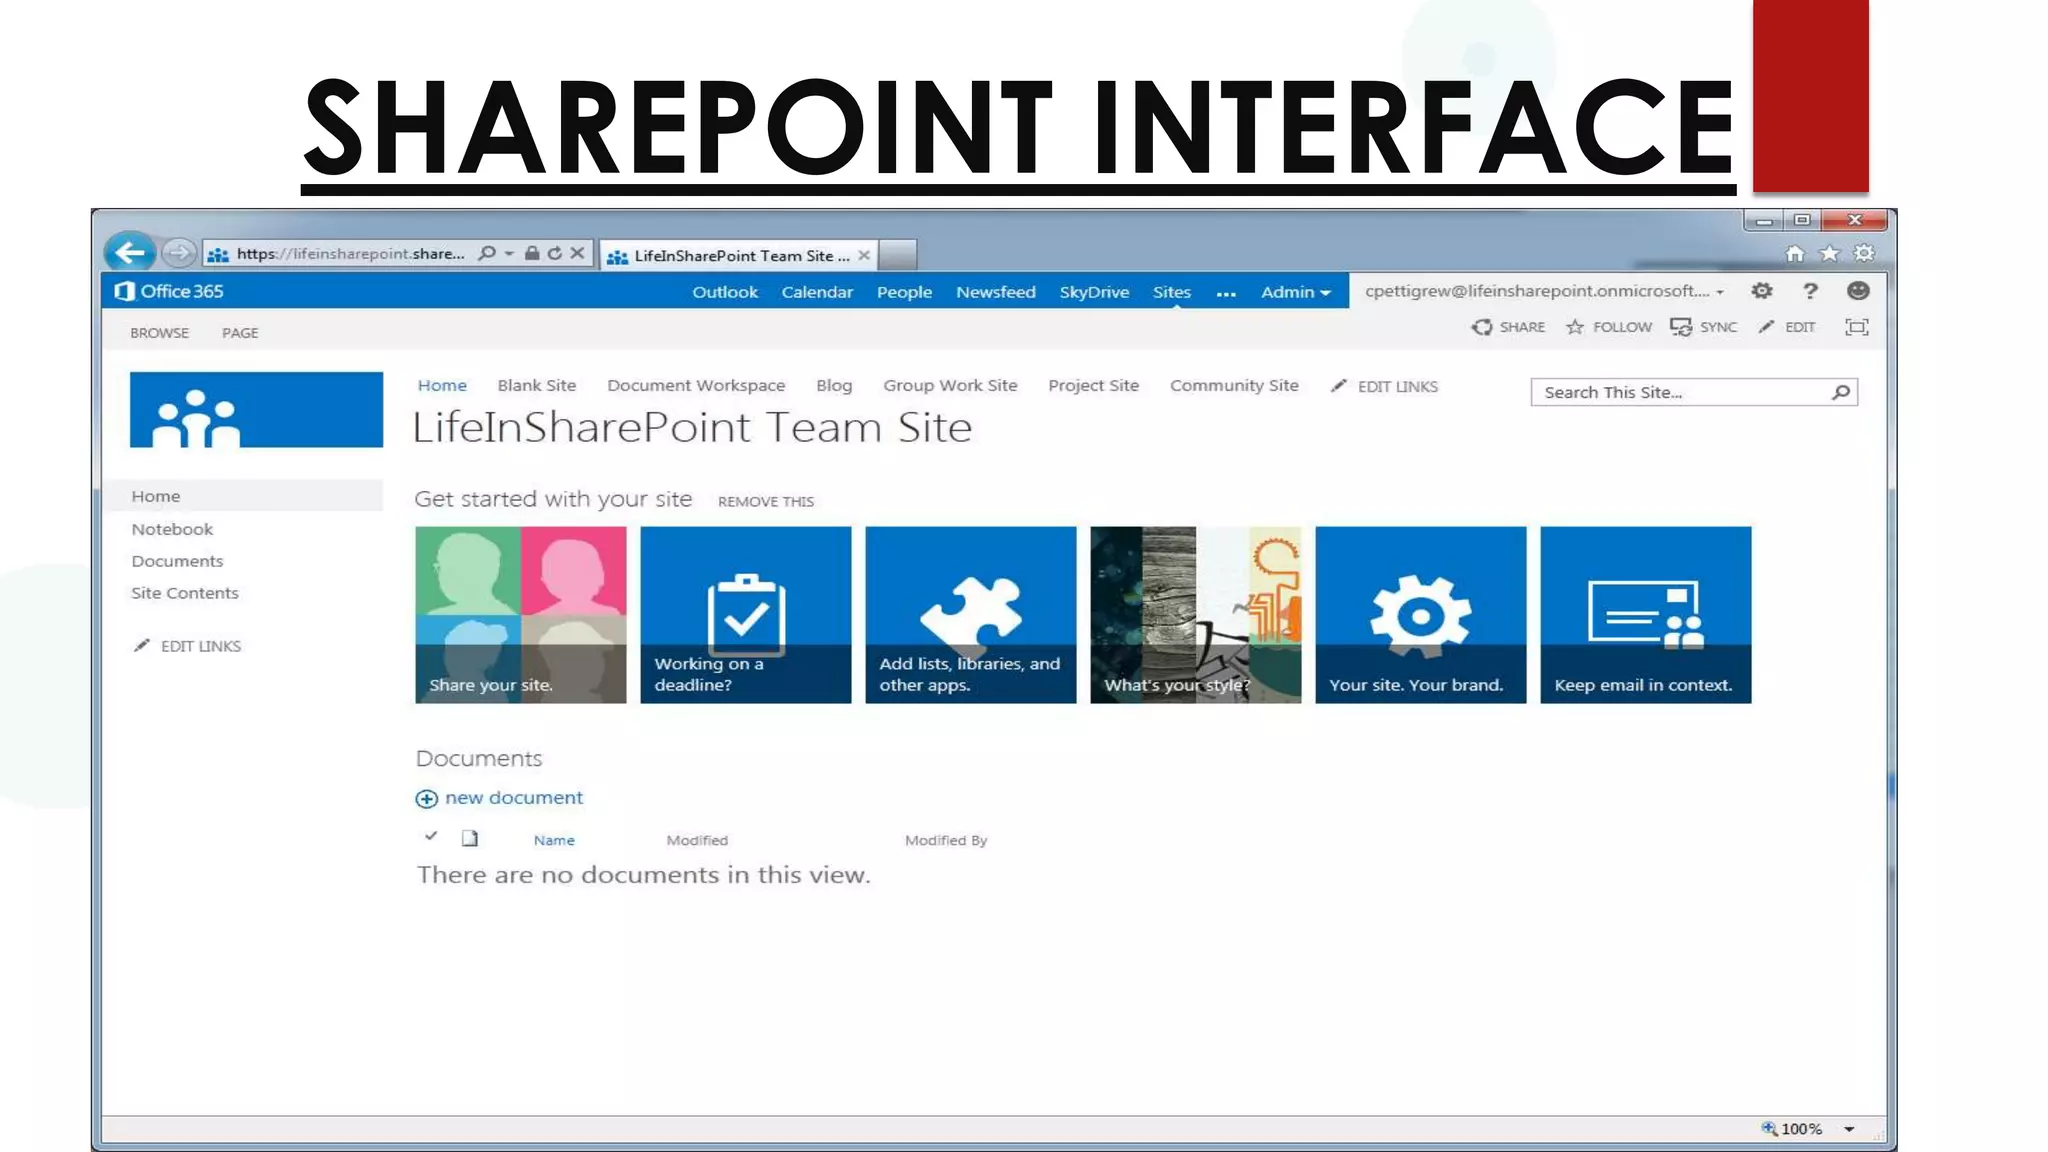
Task: Click the site search magnifier icon
Action: pyautogui.click(x=1841, y=392)
